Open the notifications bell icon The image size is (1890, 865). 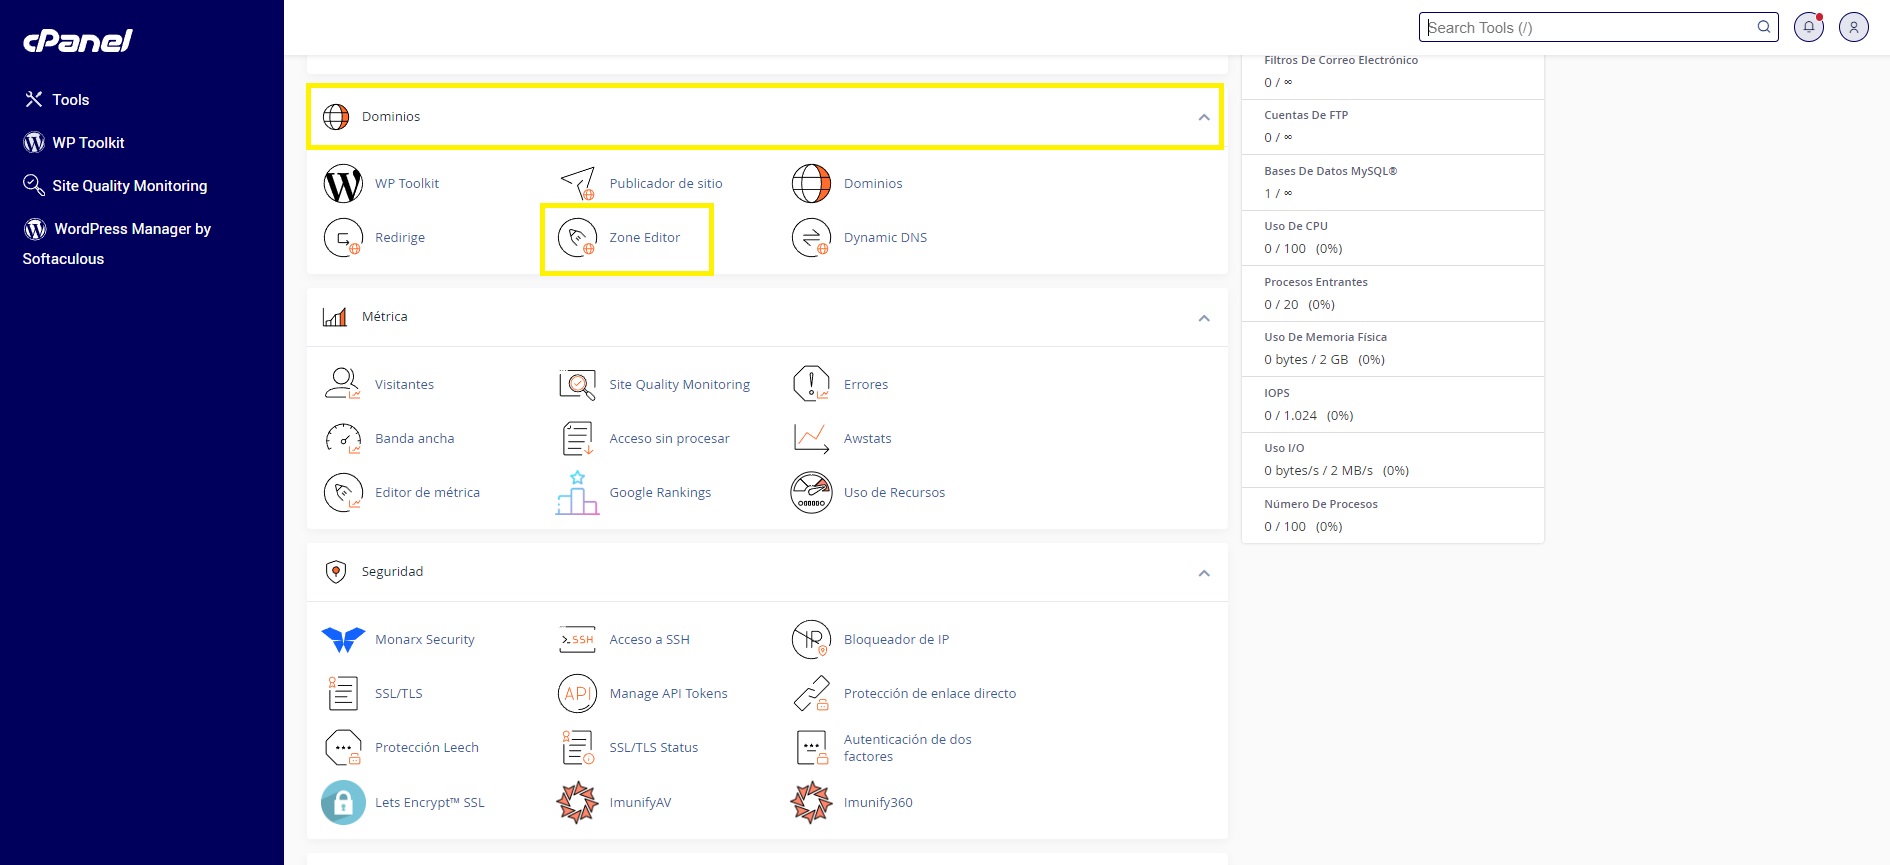(1808, 28)
